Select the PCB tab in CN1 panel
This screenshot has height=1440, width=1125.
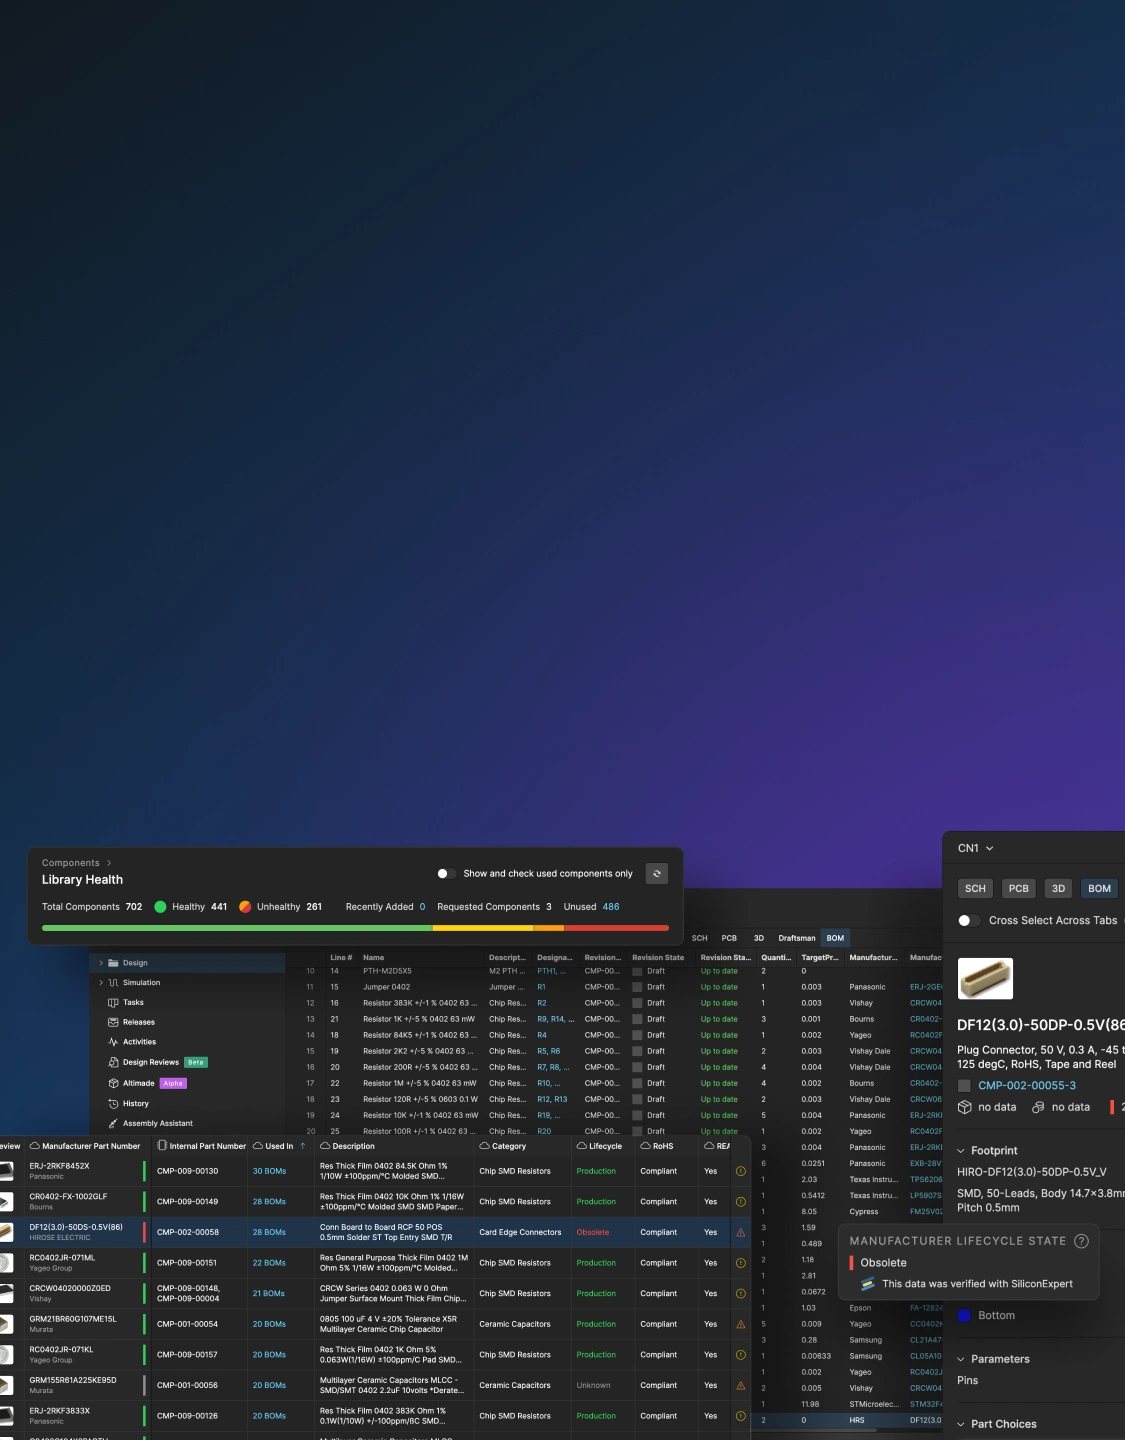point(1018,889)
